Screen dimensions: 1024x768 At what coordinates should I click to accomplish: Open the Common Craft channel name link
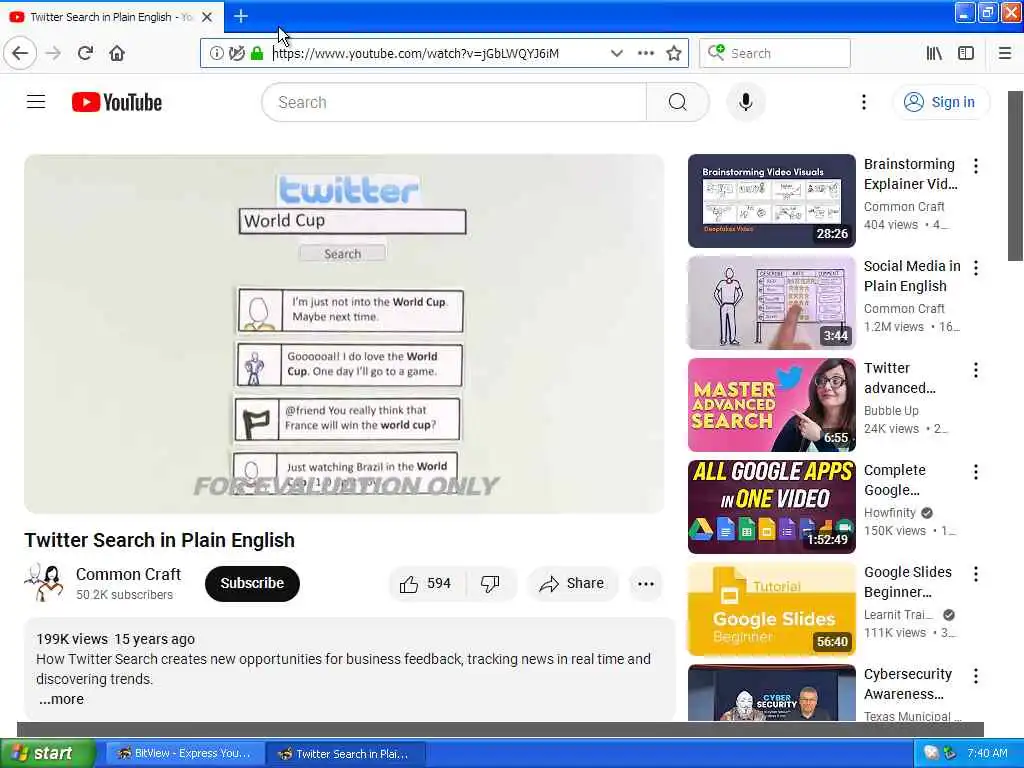coord(128,574)
